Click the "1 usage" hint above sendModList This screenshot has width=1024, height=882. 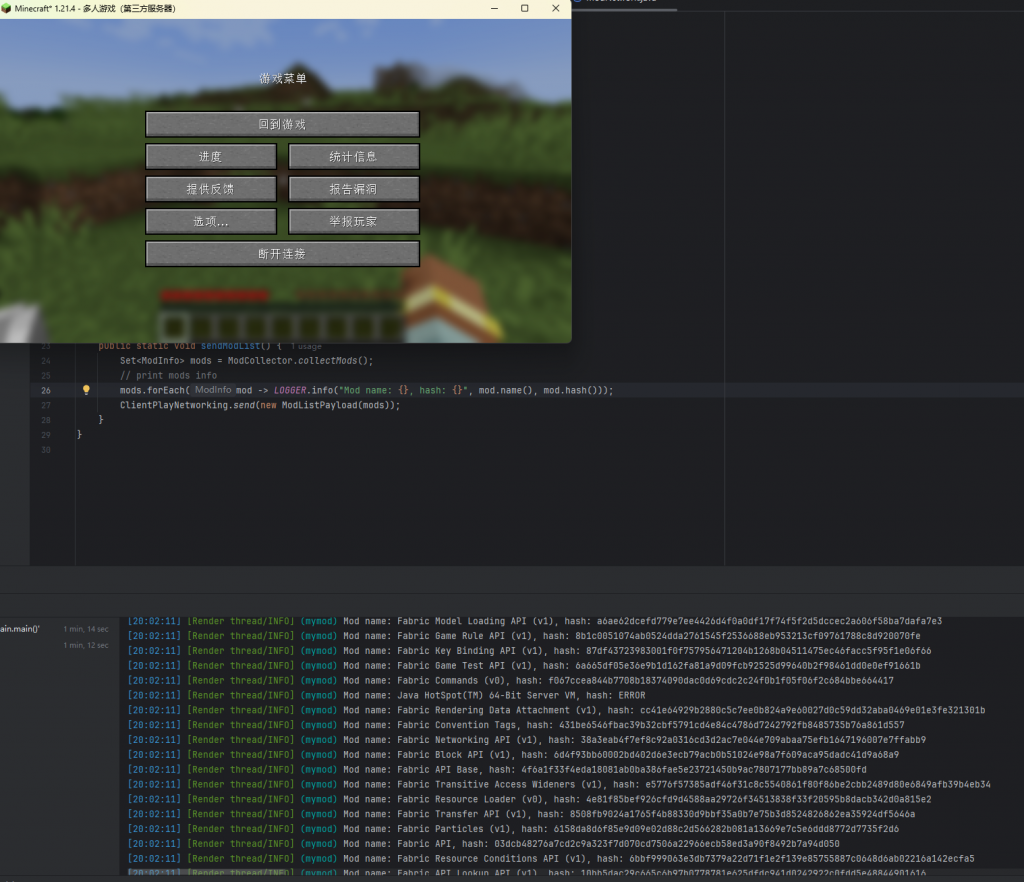tap(306, 346)
